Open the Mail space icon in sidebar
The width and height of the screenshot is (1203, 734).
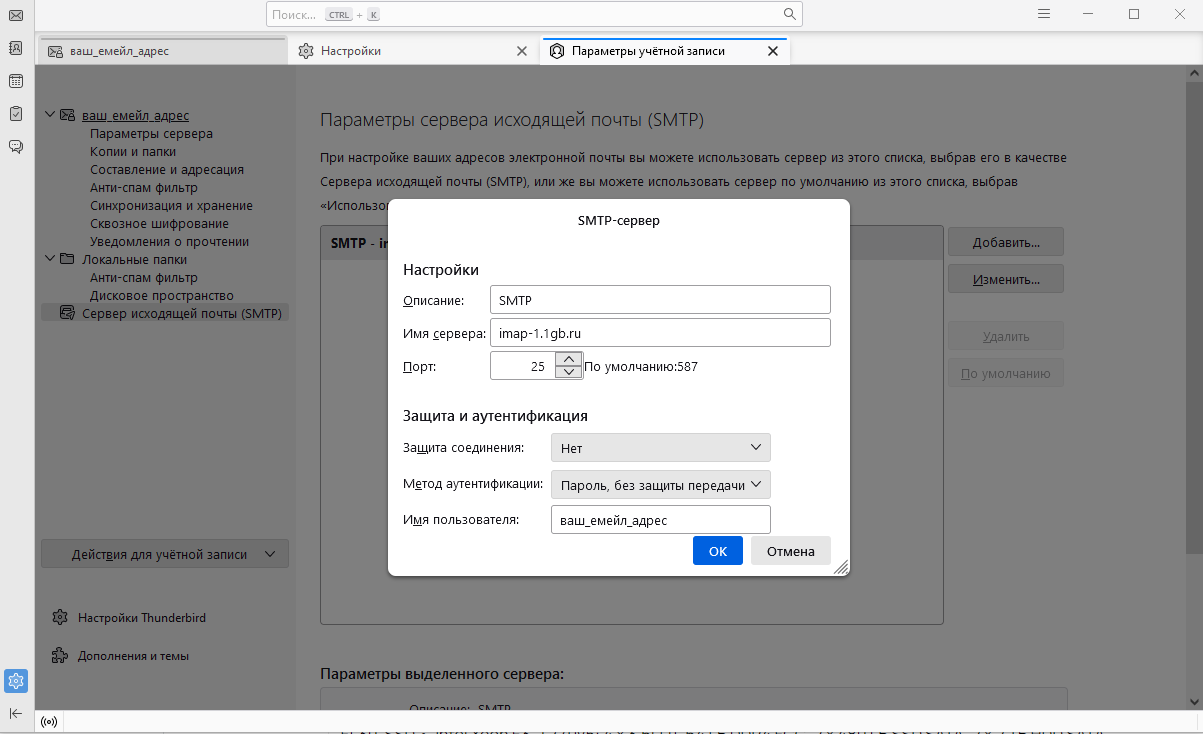coord(16,15)
